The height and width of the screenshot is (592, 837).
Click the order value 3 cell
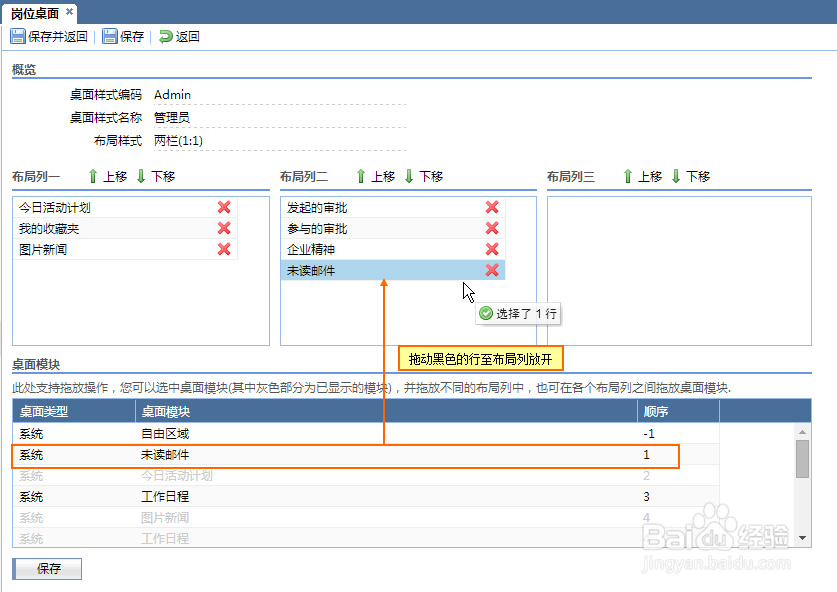pos(678,496)
